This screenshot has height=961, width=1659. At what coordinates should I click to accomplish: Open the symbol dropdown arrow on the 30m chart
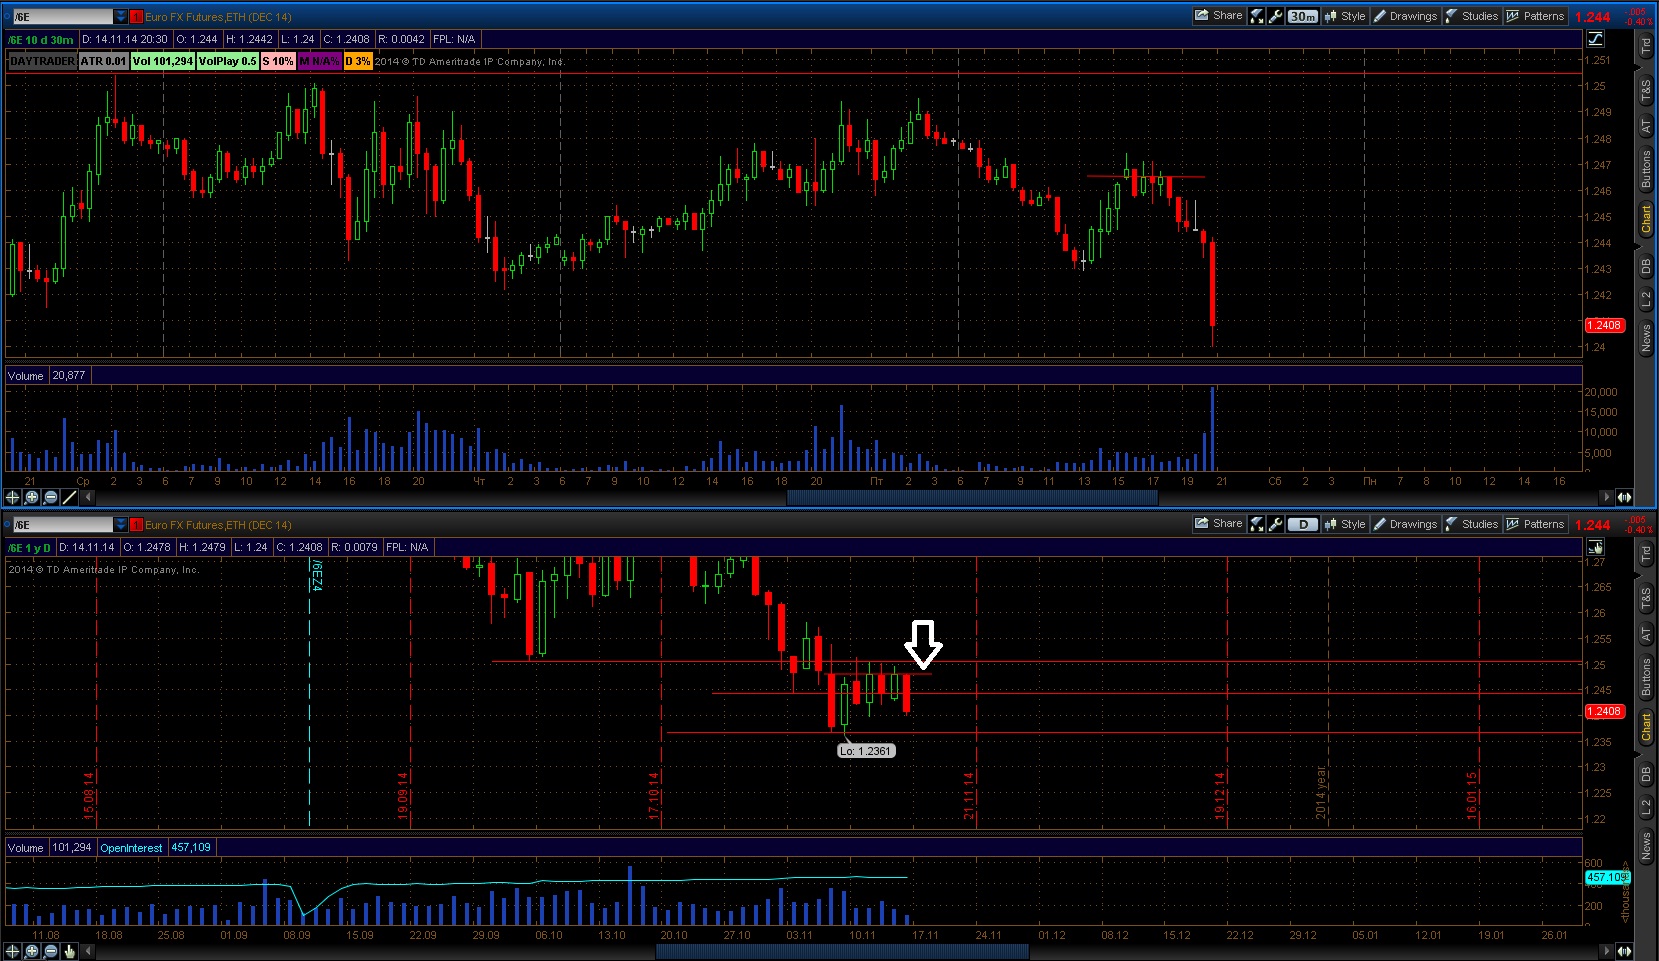[x=121, y=17]
